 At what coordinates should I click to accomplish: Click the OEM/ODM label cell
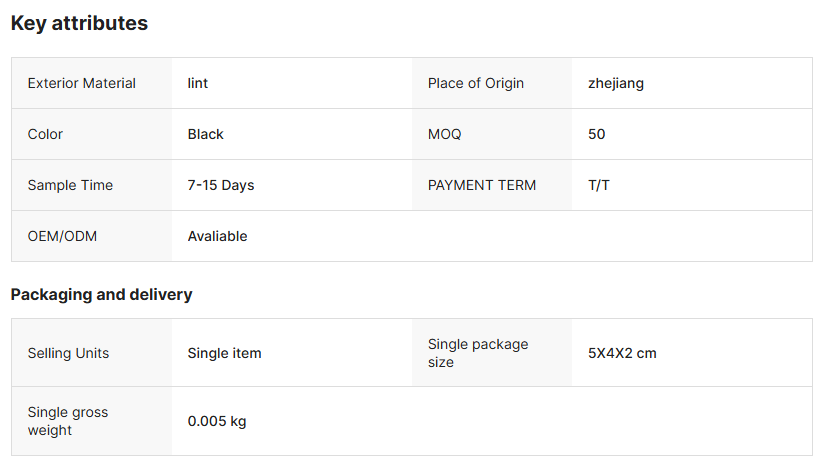point(63,236)
